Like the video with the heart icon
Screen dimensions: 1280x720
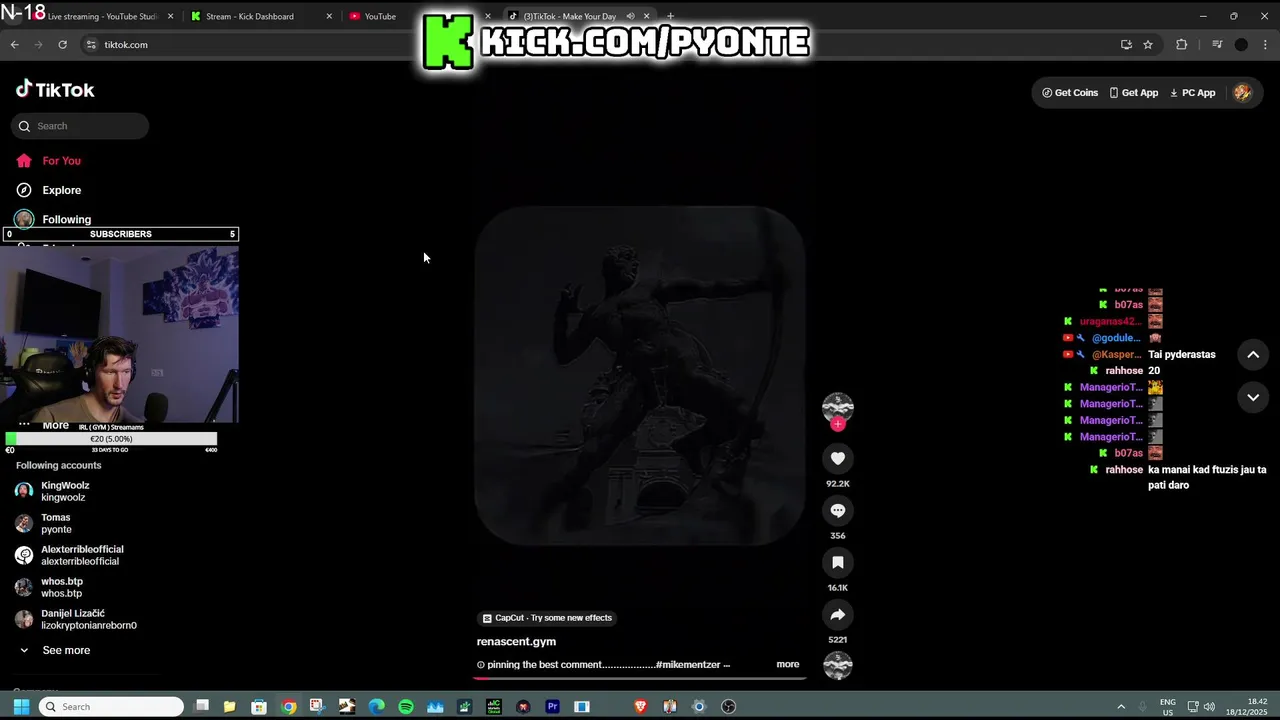coord(838,459)
